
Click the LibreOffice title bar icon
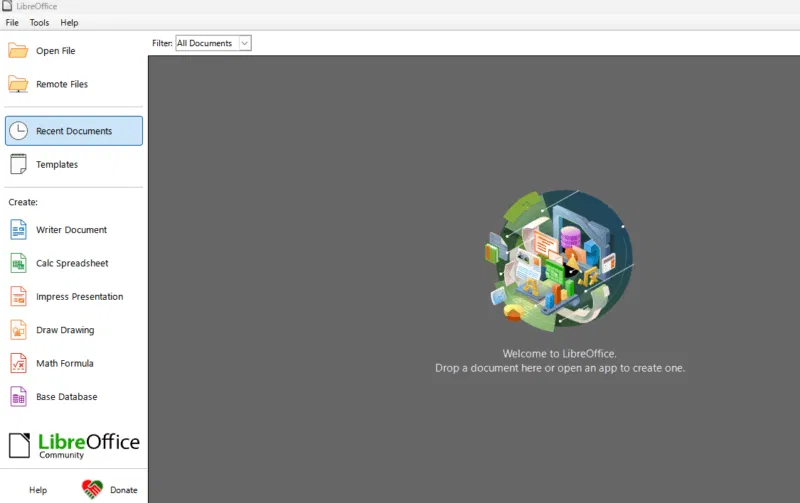pos(7,6)
